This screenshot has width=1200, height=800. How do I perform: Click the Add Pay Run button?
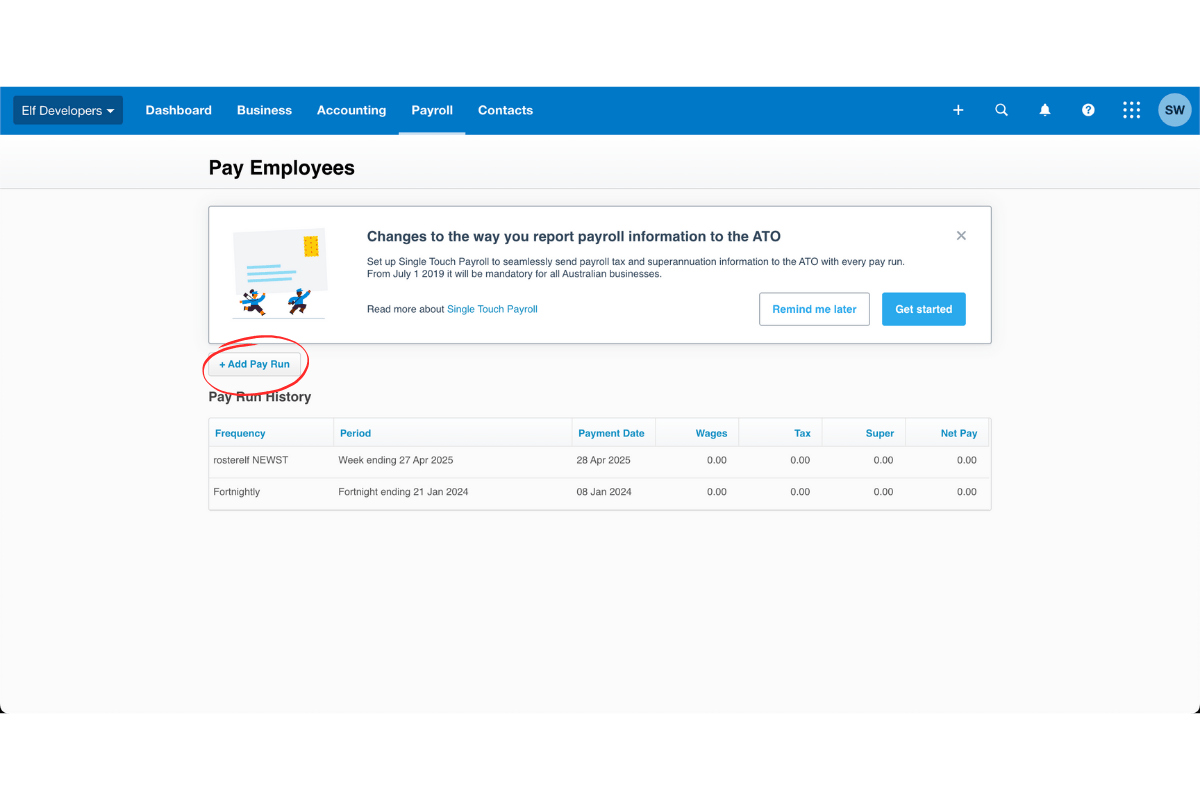[254, 364]
